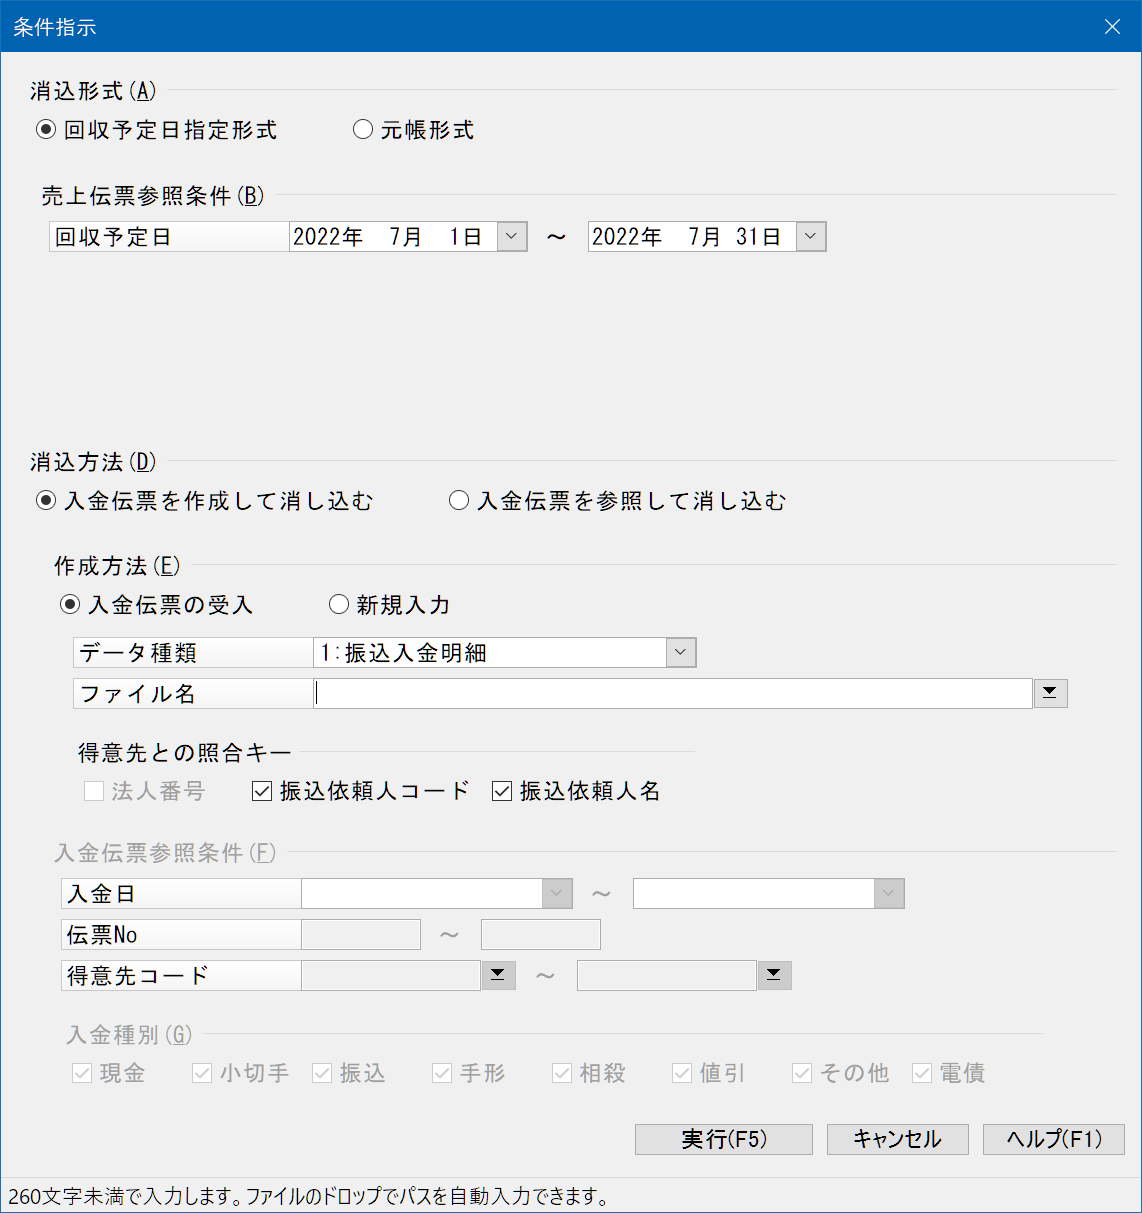Image resolution: width=1142 pixels, height=1213 pixels.
Task: Select 回収予定日指定形式 radio button
Action: [46, 130]
